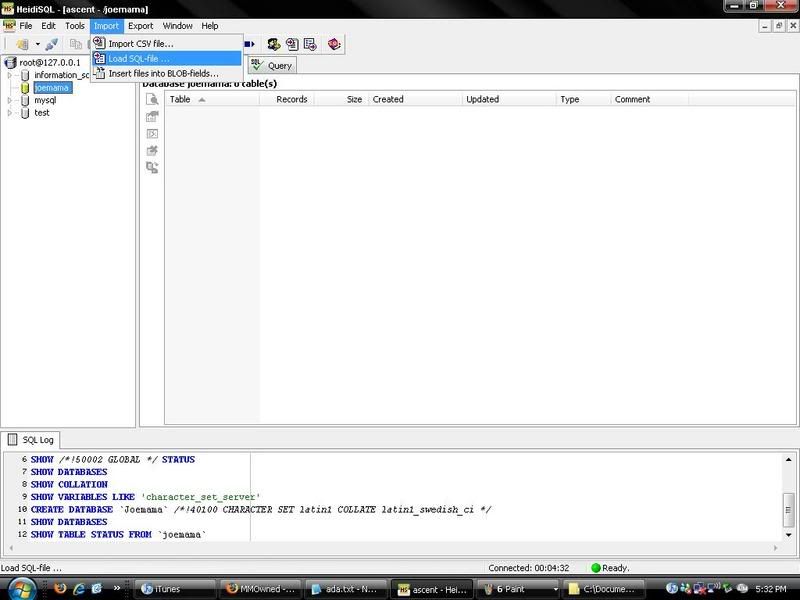This screenshot has height=600, width=800.
Task: Click the export tables toolbar icon
Action: (310, 44)
